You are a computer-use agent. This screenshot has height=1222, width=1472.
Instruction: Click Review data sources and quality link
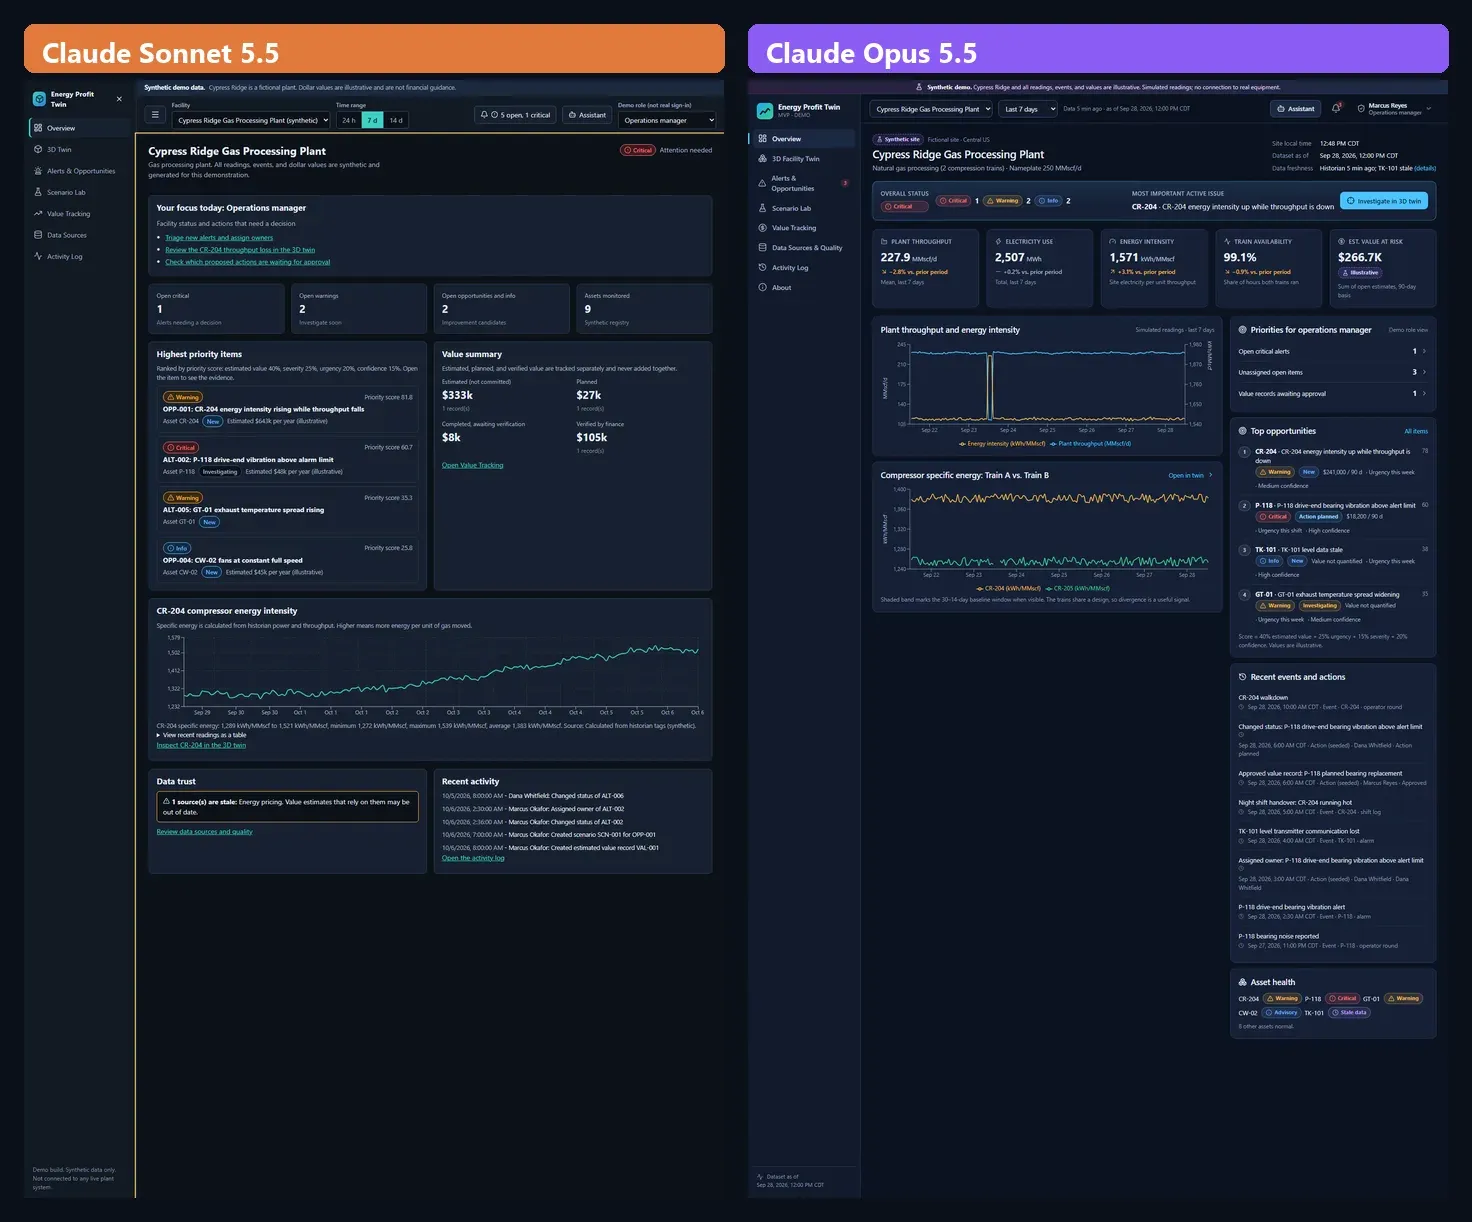tap(204, 832)
